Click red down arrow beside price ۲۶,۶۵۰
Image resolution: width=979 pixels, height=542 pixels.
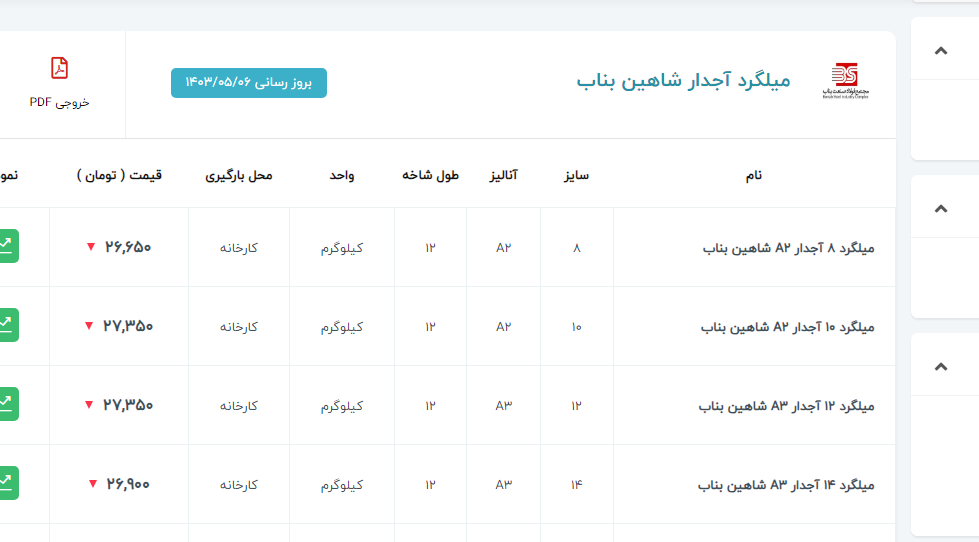tap(90, 247)
